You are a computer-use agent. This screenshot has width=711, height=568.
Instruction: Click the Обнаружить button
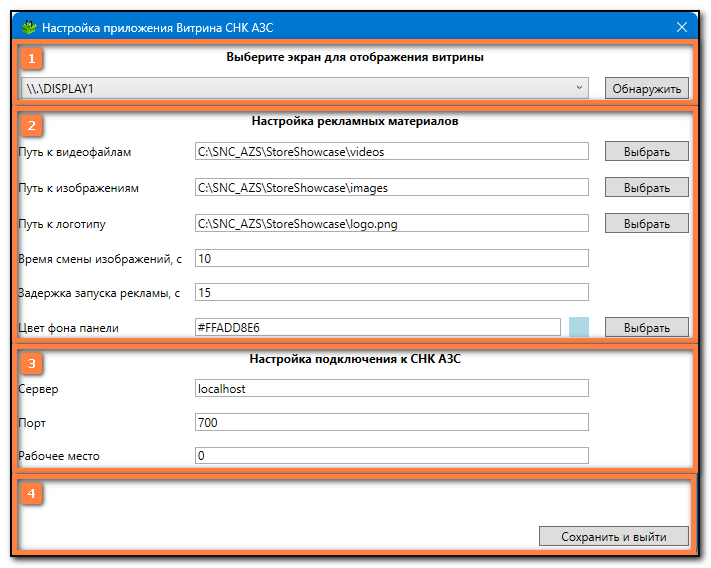coord(647,88)
